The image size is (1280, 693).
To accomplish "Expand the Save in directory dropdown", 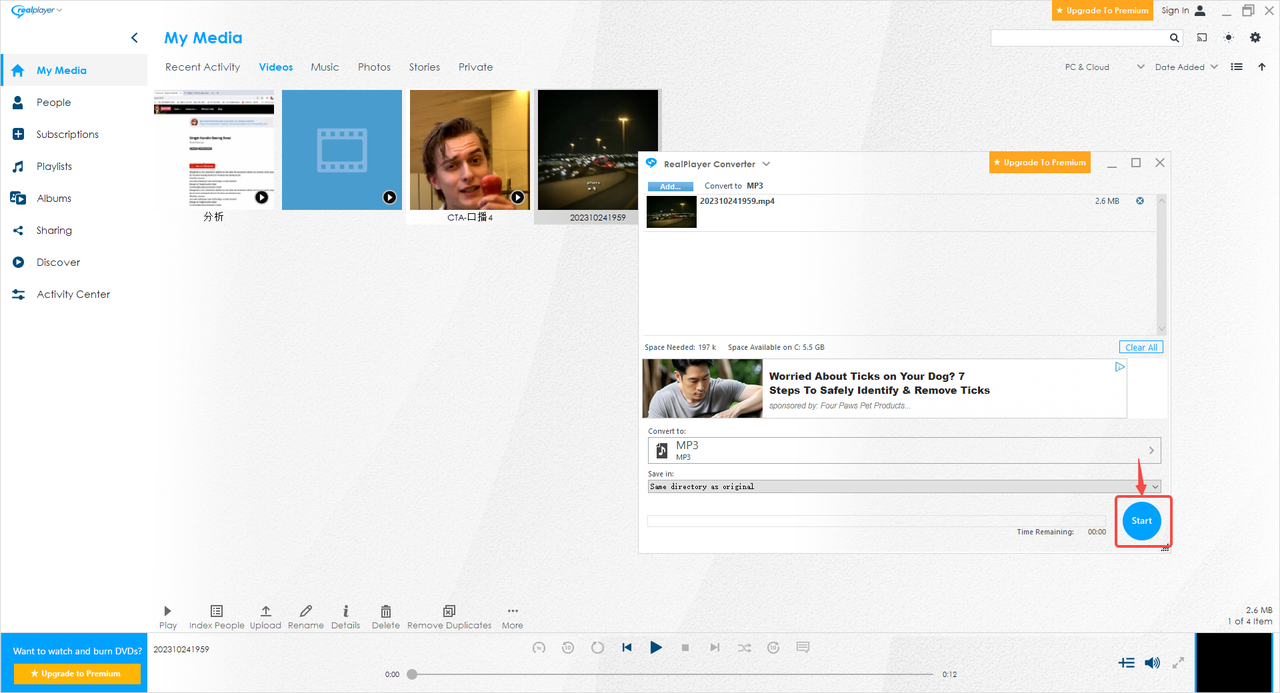I will point(1155,487).
